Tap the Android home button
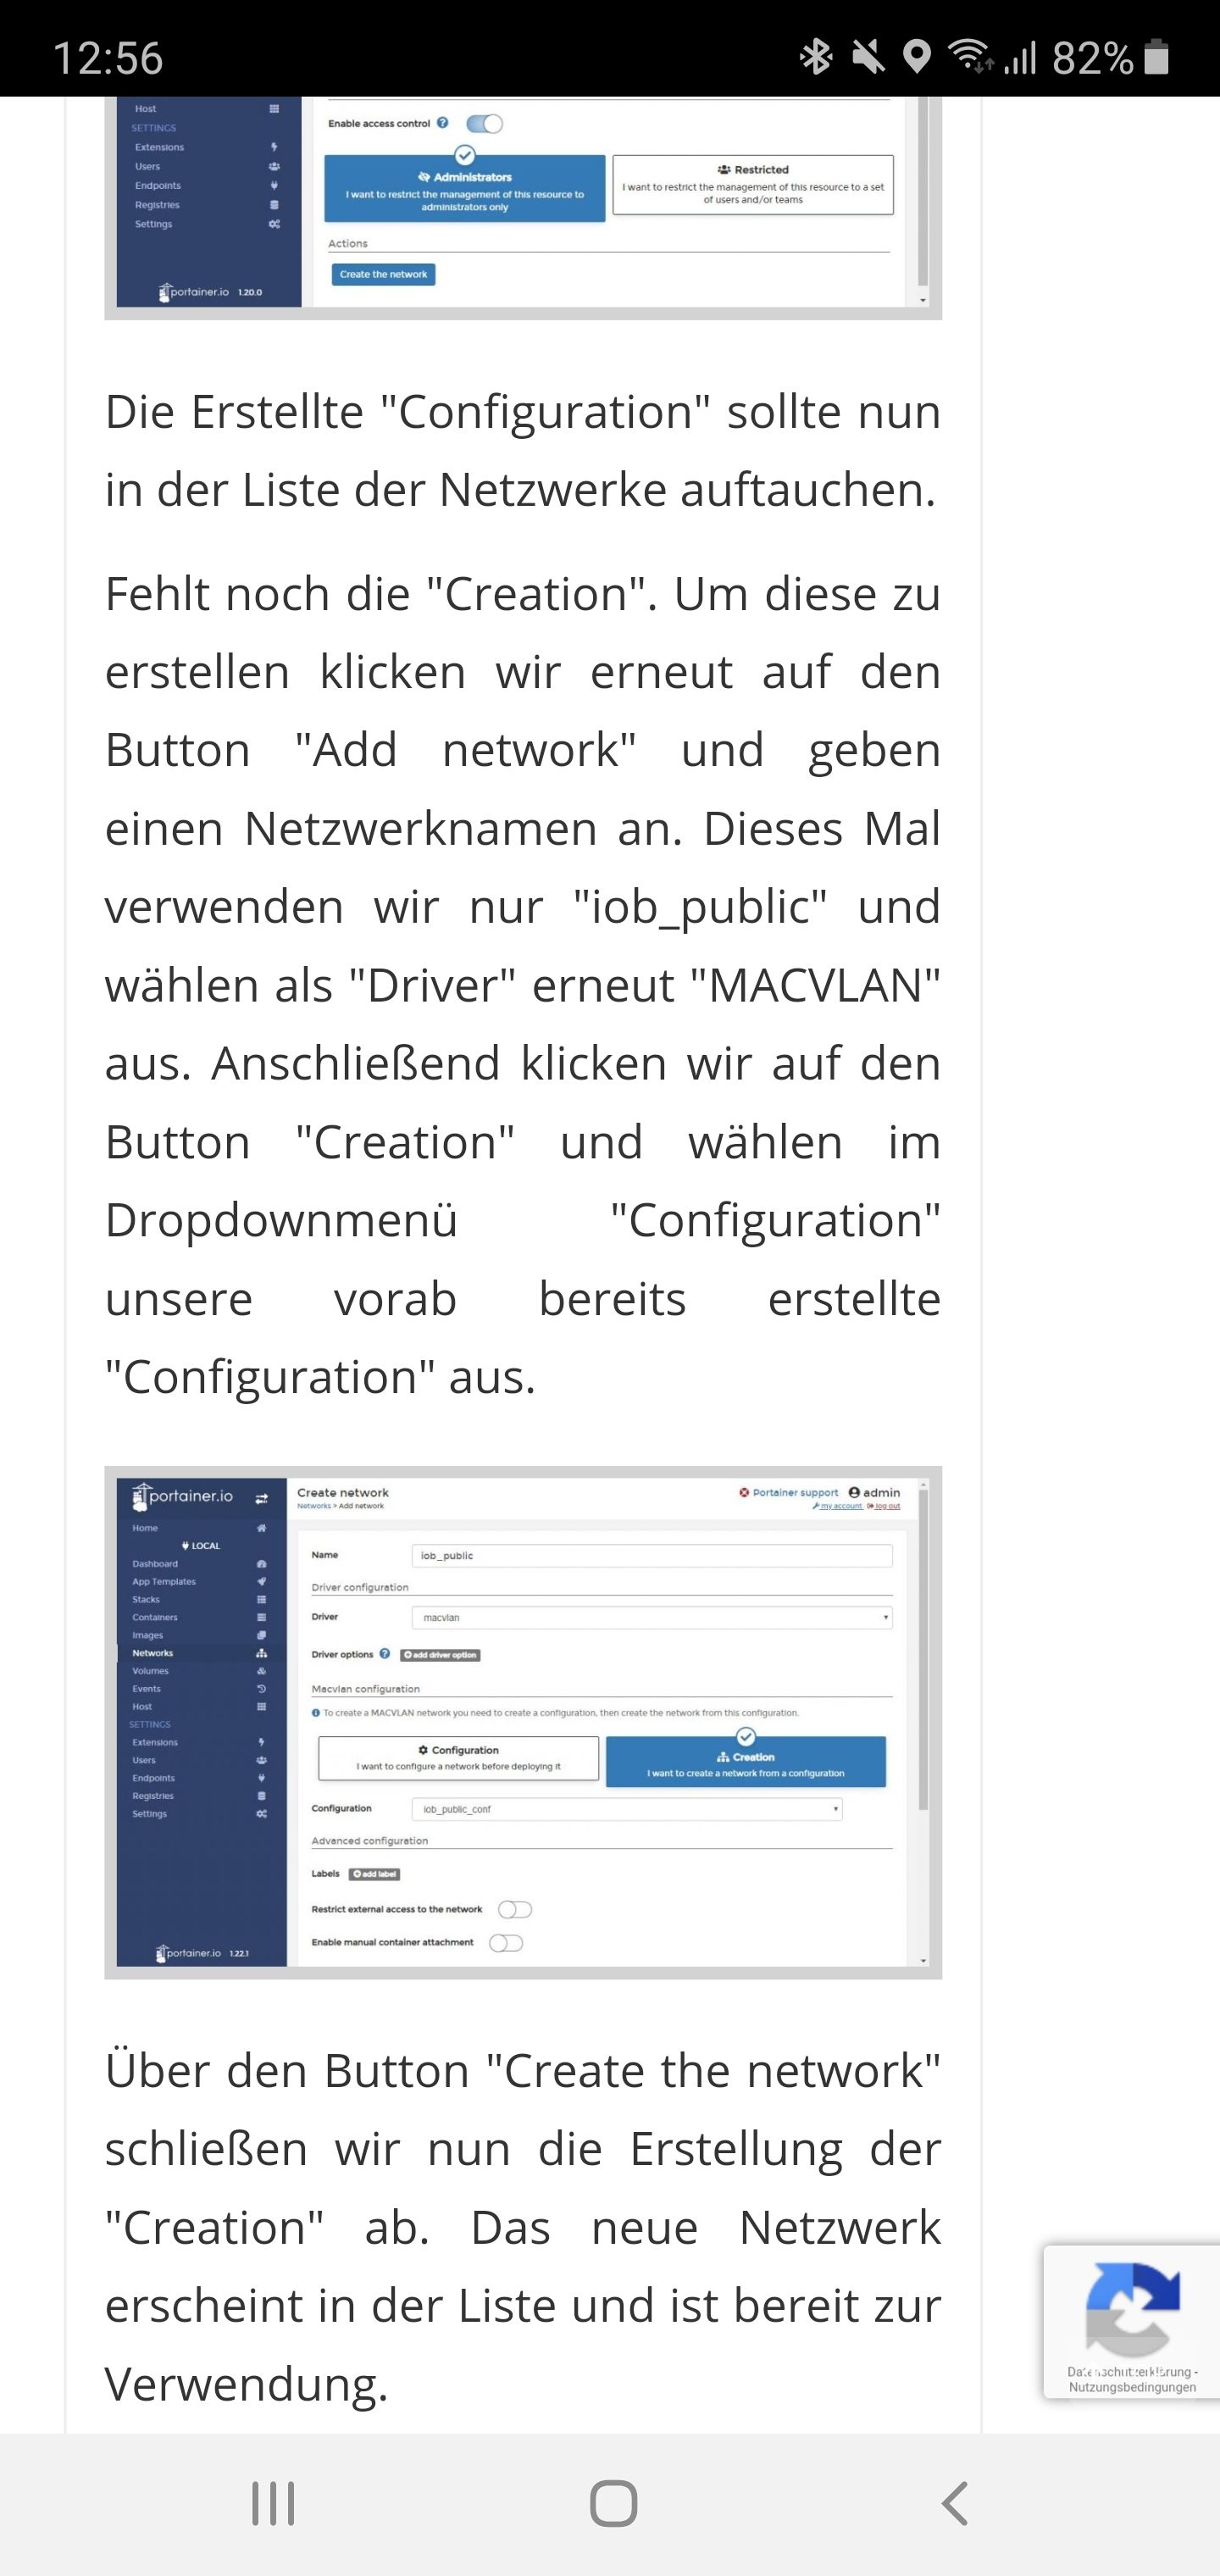 click(x=613, y=2503)
